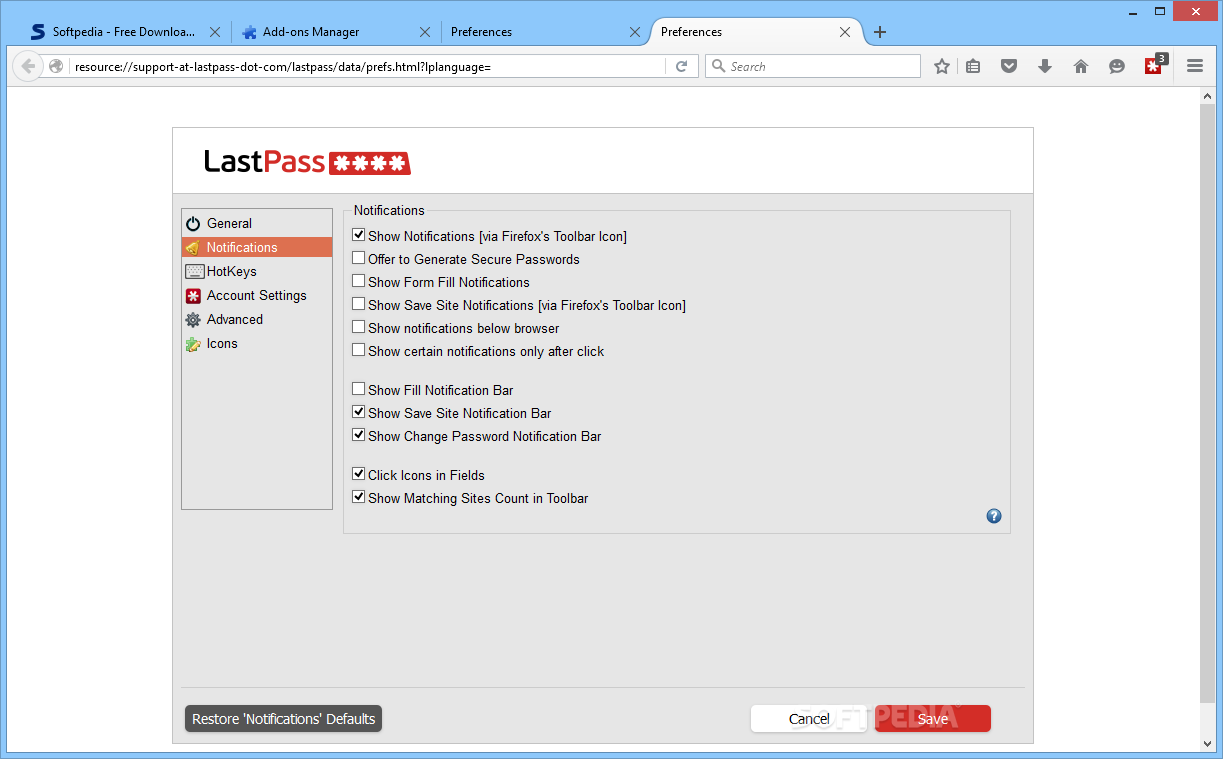Save page to Pocket icon
This screenshot has height=759, width=1223.
click(1009, 66)
